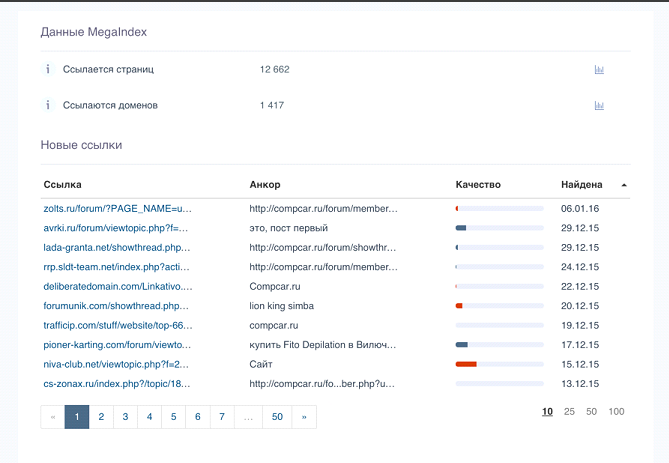Go to next page with » arrow
669x463 pixels.
[x=304, y=417]
